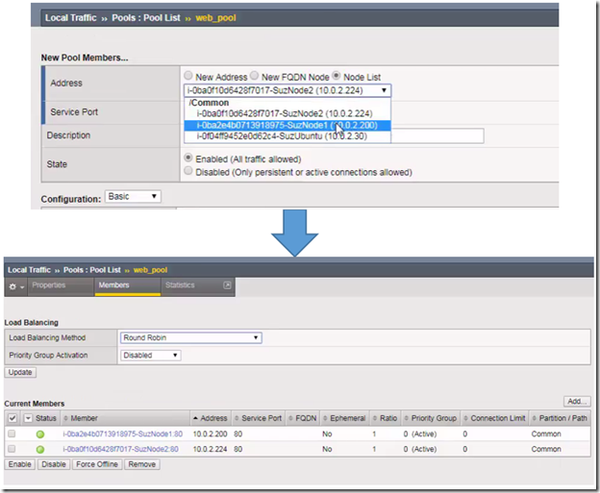This screenshot has height=493, width=600.
Task: Choose Disabled state radio button
Action: pos(190,172)
